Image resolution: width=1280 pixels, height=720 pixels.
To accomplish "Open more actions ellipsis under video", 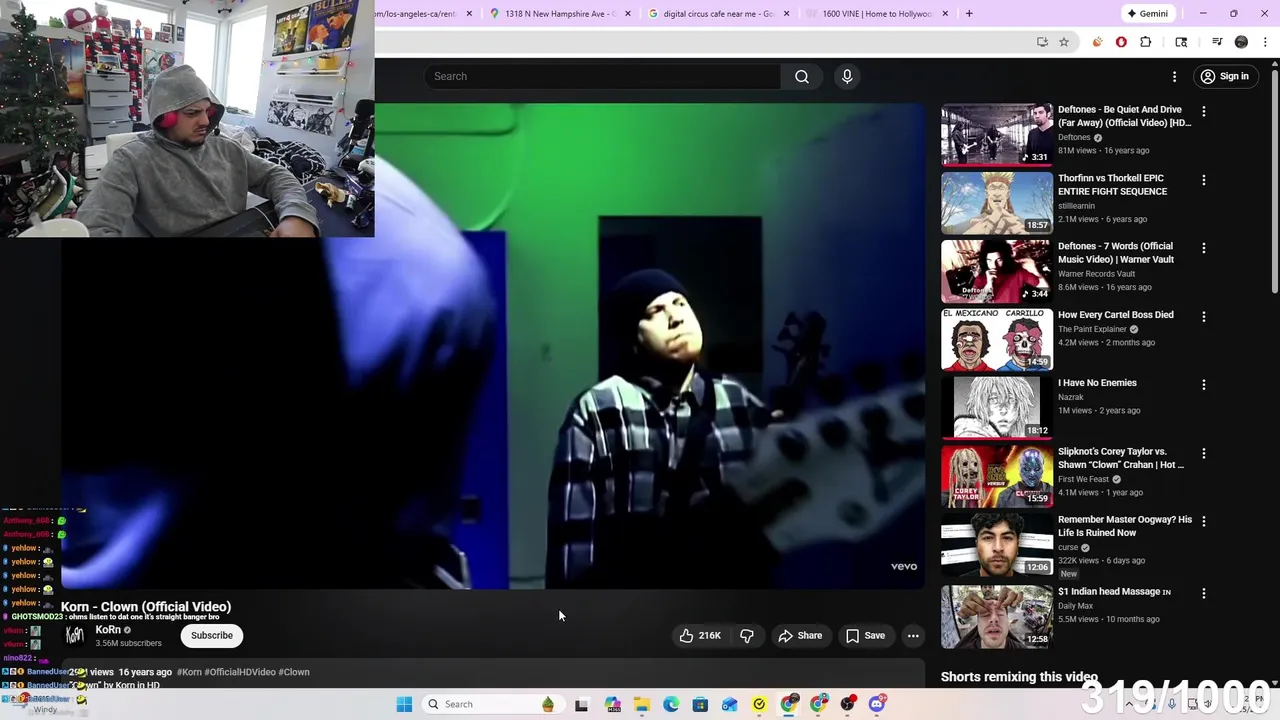I will [913, 636].
